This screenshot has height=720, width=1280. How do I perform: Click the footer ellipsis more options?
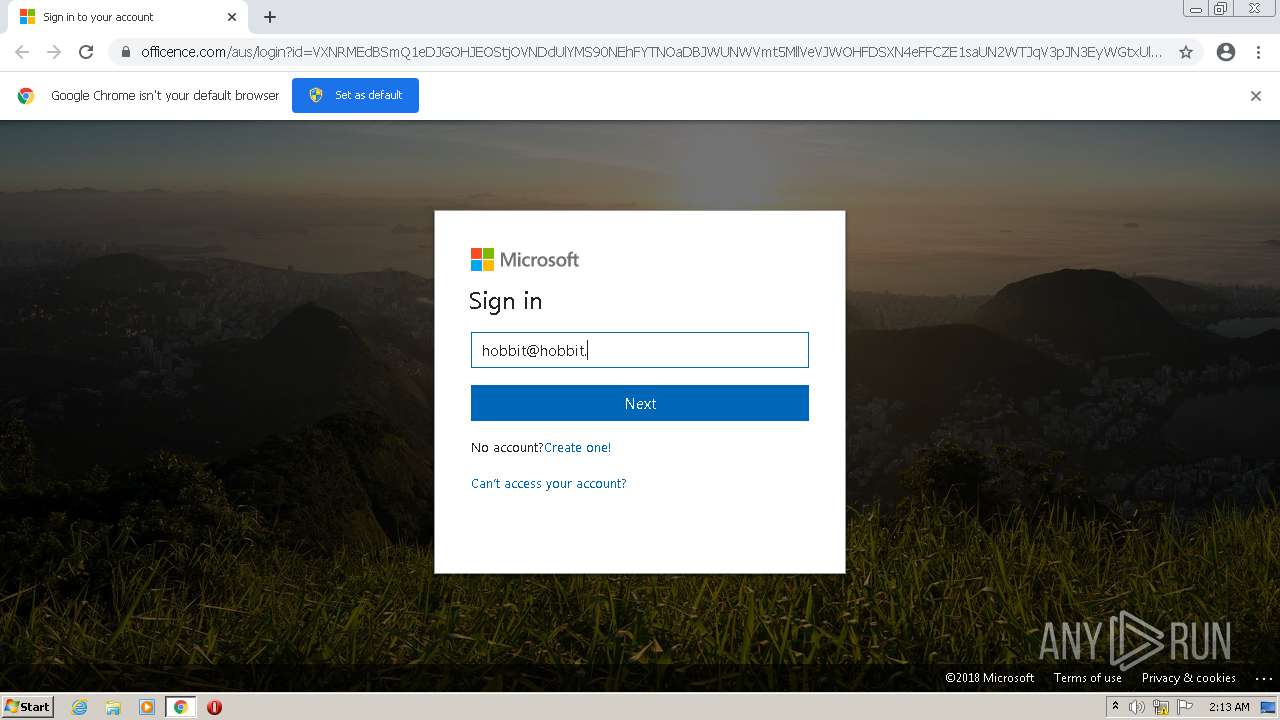[x=1264, y=678]
